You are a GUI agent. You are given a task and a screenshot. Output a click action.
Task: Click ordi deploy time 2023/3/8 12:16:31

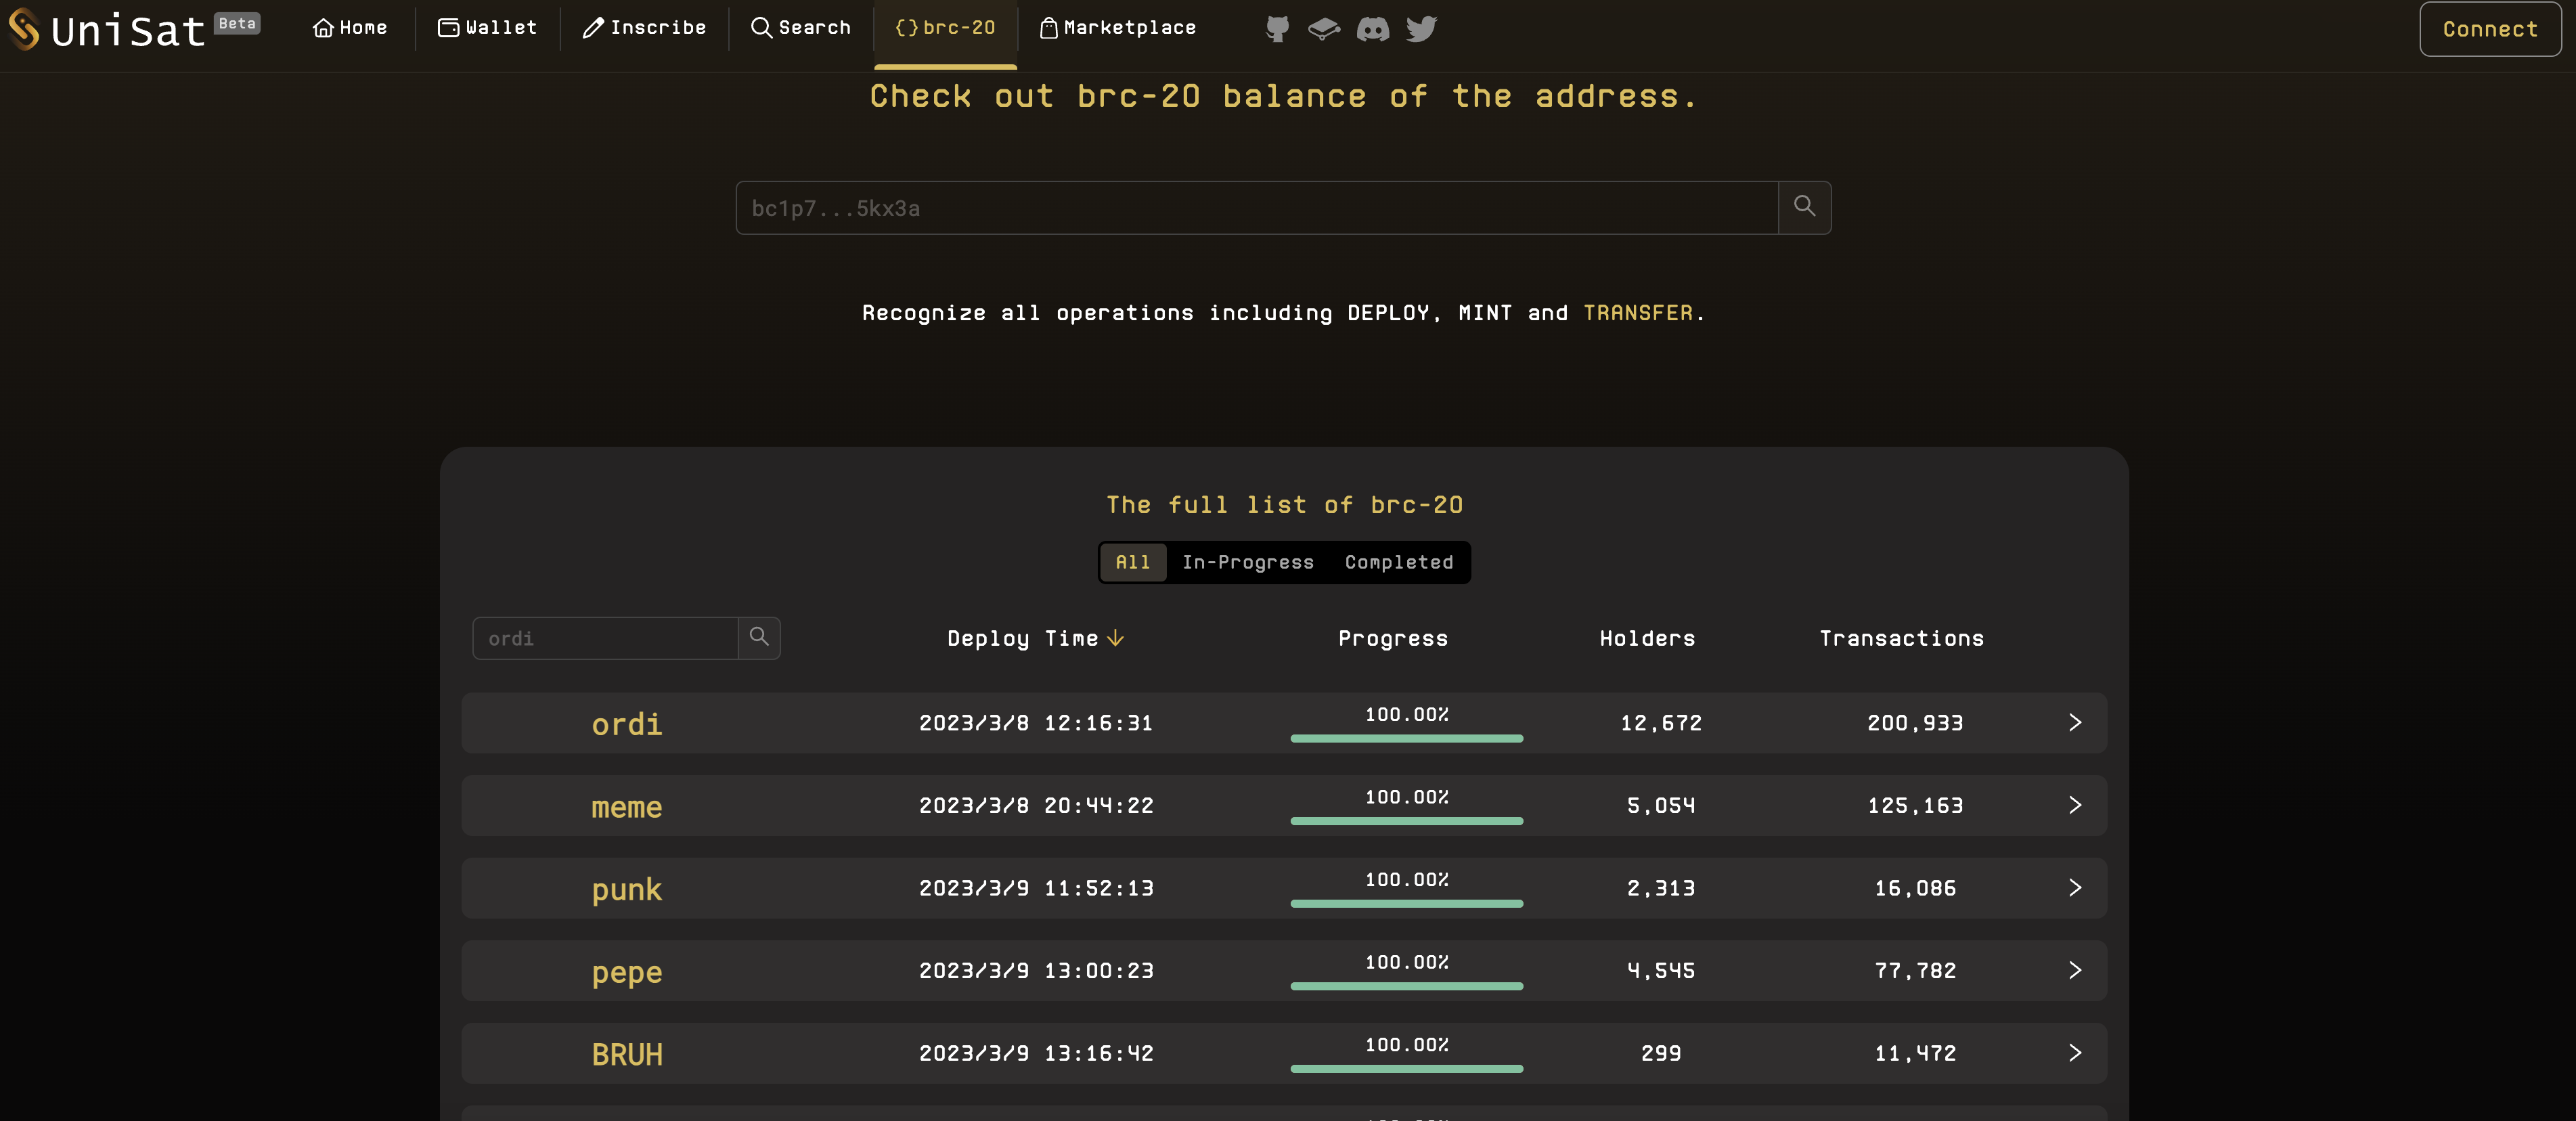[x=1036, y=722]
